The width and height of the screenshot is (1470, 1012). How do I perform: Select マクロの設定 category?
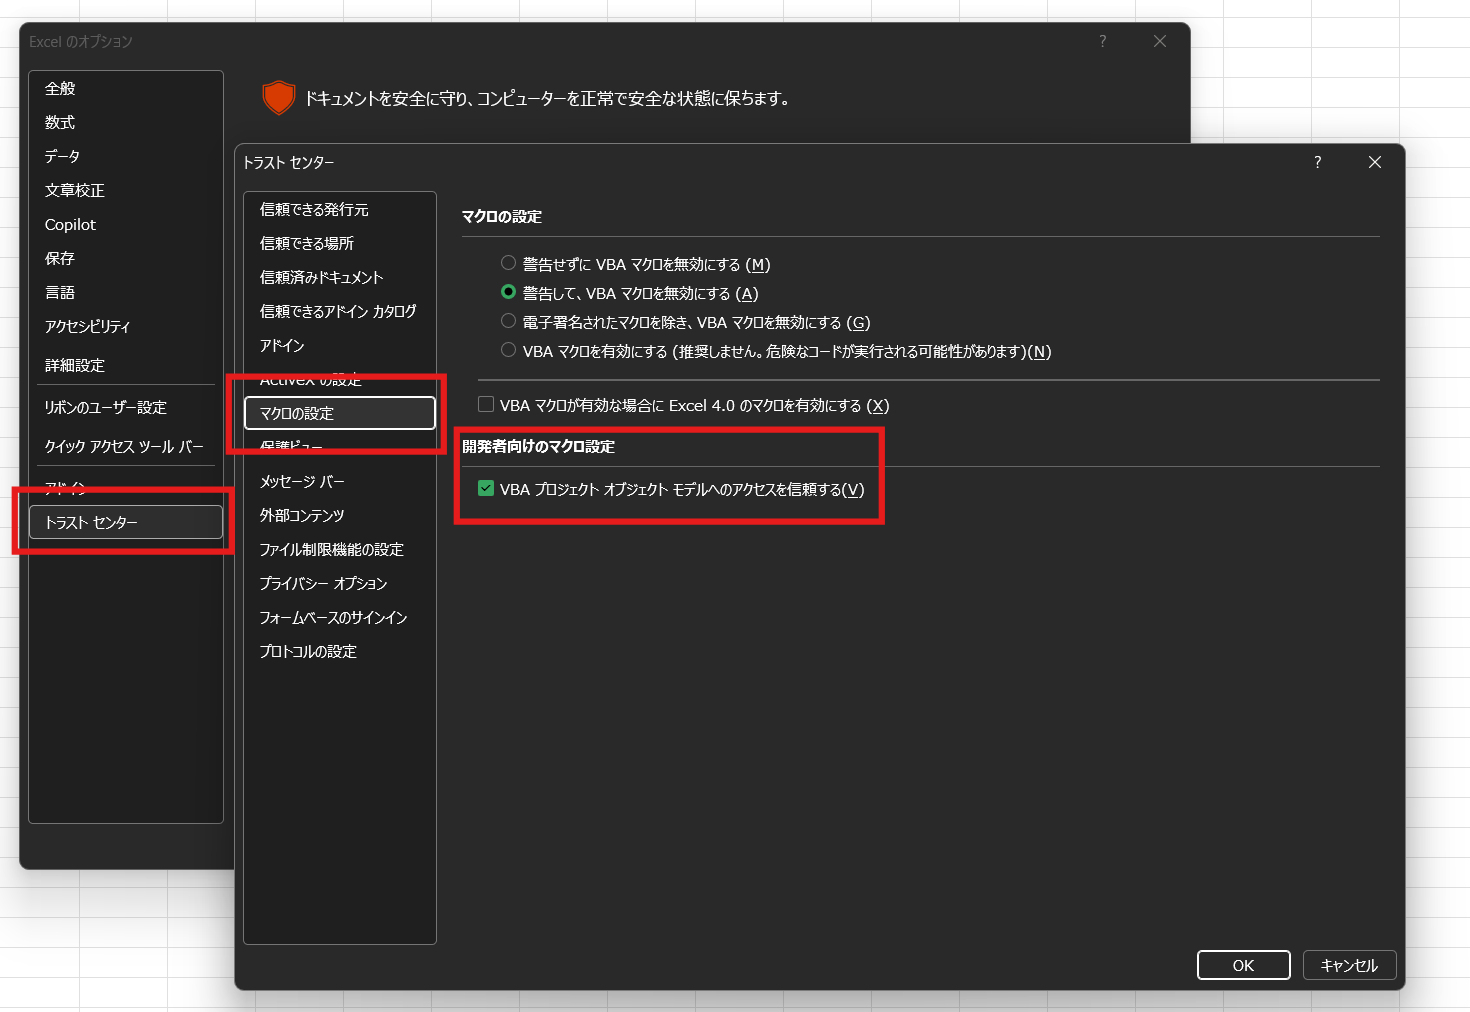[340, 413]
